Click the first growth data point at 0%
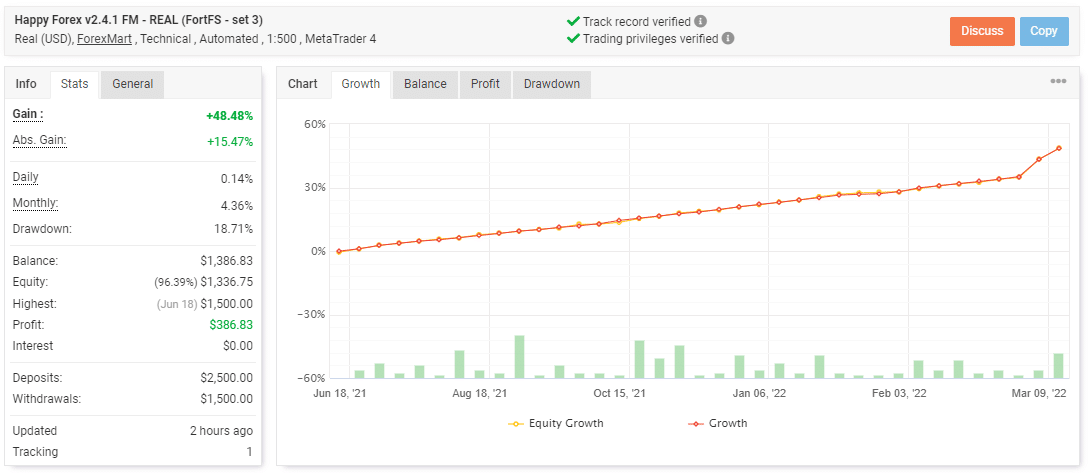This screenshot has width=1089, height=473. (339, 251)
